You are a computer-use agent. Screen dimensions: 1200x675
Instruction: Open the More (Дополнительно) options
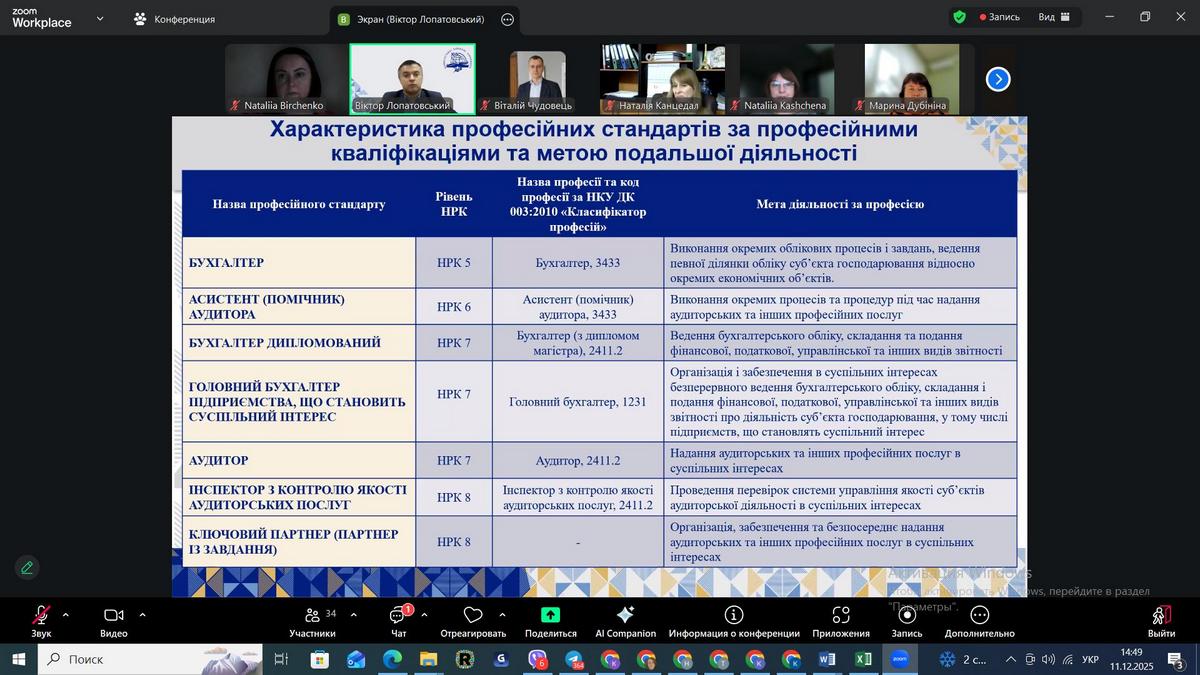click(979, 620)
